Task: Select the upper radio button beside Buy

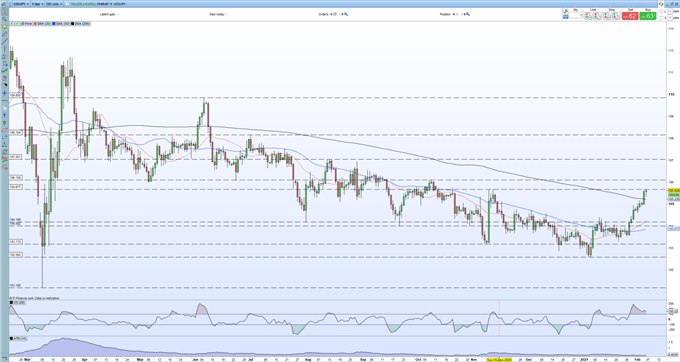Action: pyautogui.click(x=661, y=12)
